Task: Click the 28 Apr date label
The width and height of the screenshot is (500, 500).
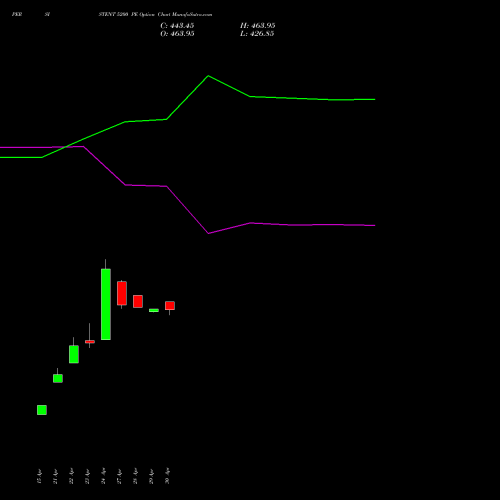Action: (x=135, y=476)
